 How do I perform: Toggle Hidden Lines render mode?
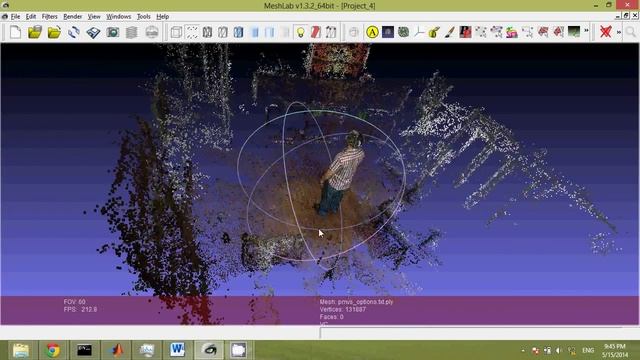tap(223, 32)
